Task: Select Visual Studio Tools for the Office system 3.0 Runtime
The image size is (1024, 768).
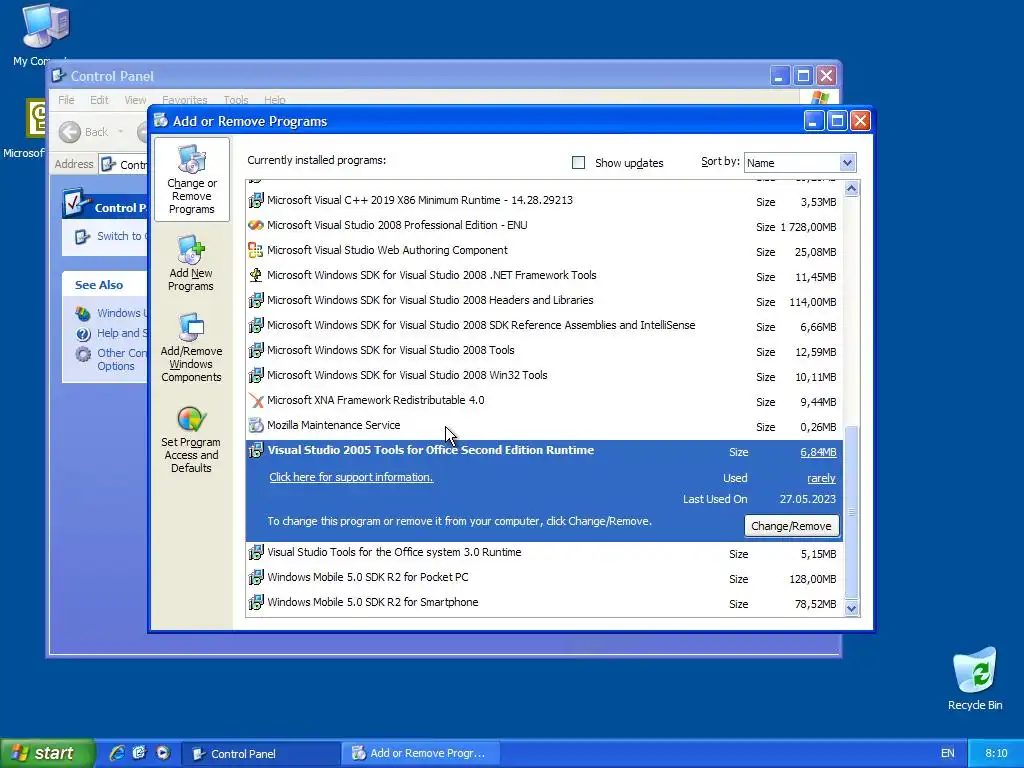Action: pos(544,552)
